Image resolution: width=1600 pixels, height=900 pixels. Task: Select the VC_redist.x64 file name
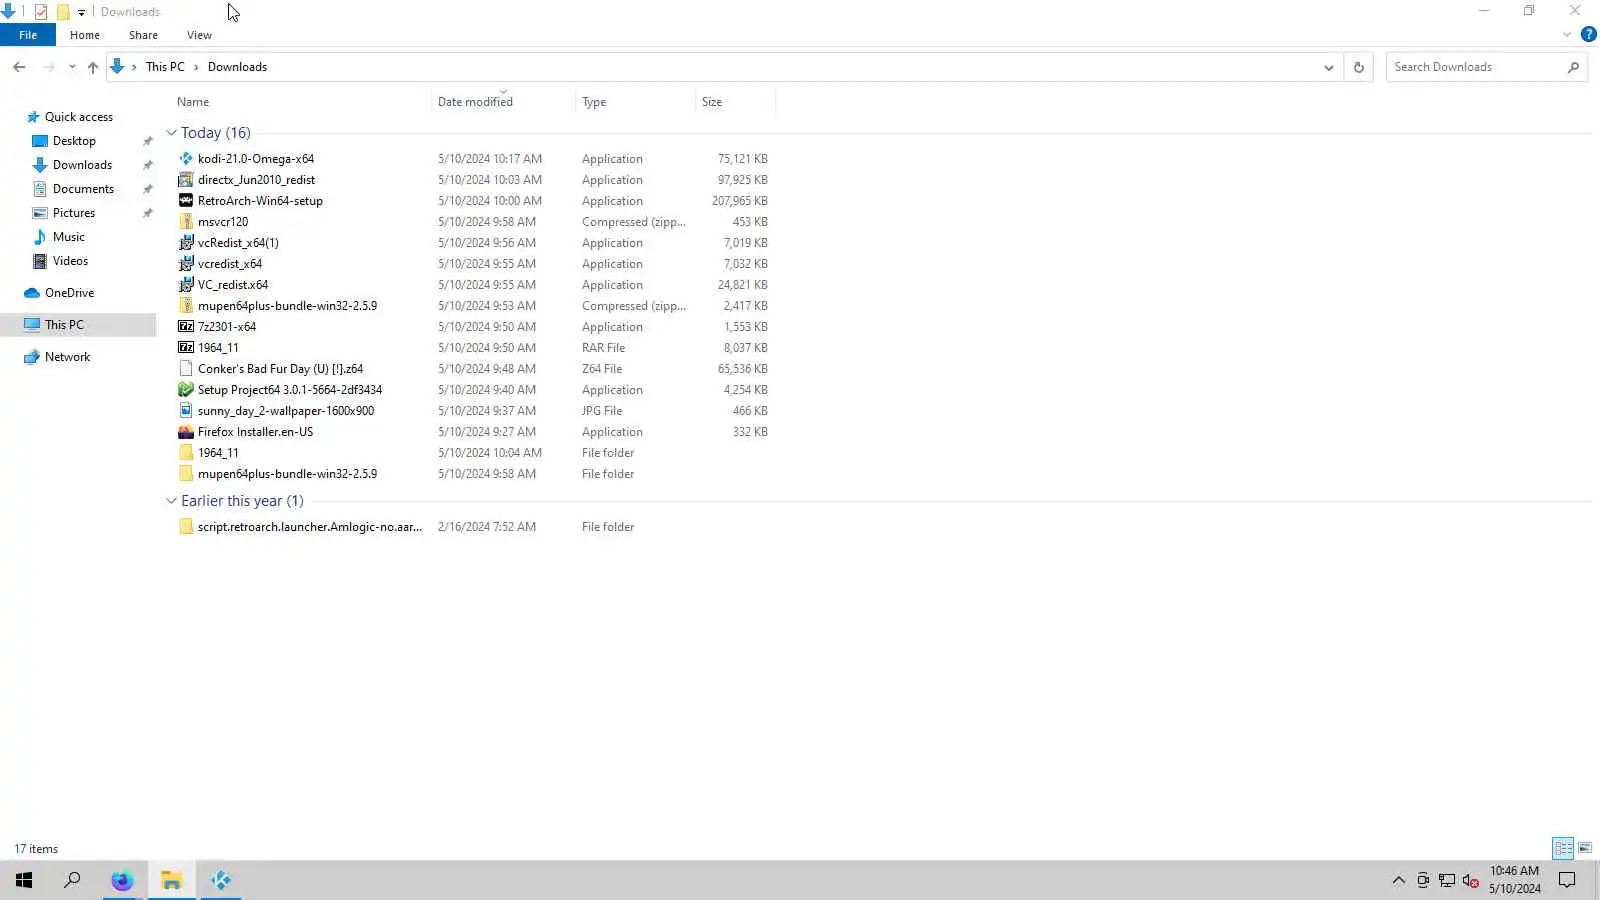pyautogui.click(x=233, y=285)
